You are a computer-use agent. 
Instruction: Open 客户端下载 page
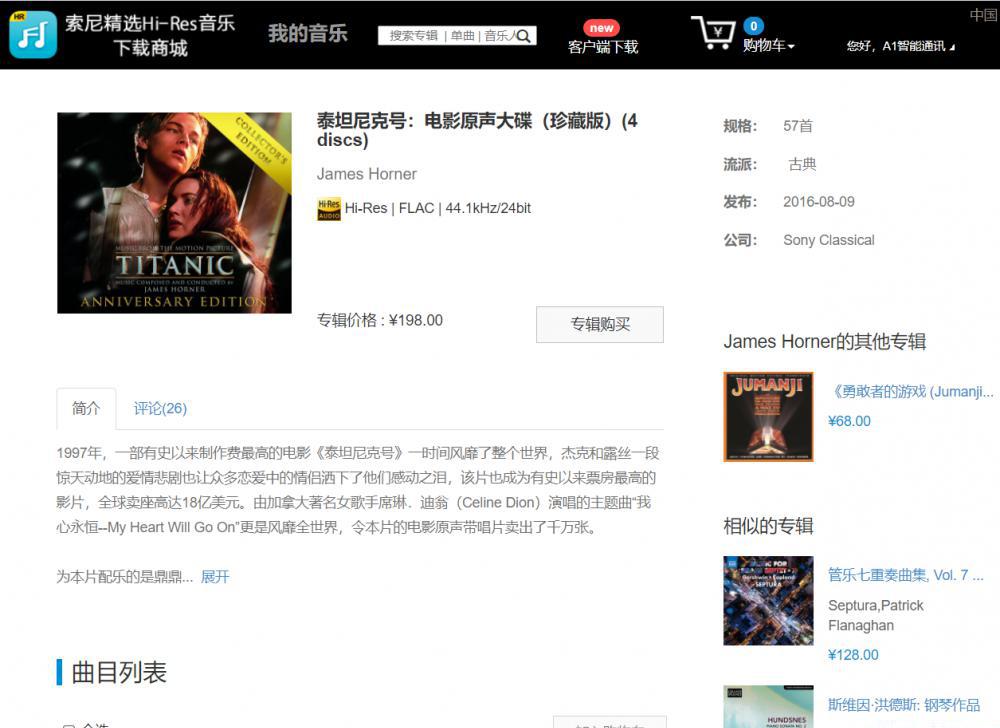pos(603,47)
